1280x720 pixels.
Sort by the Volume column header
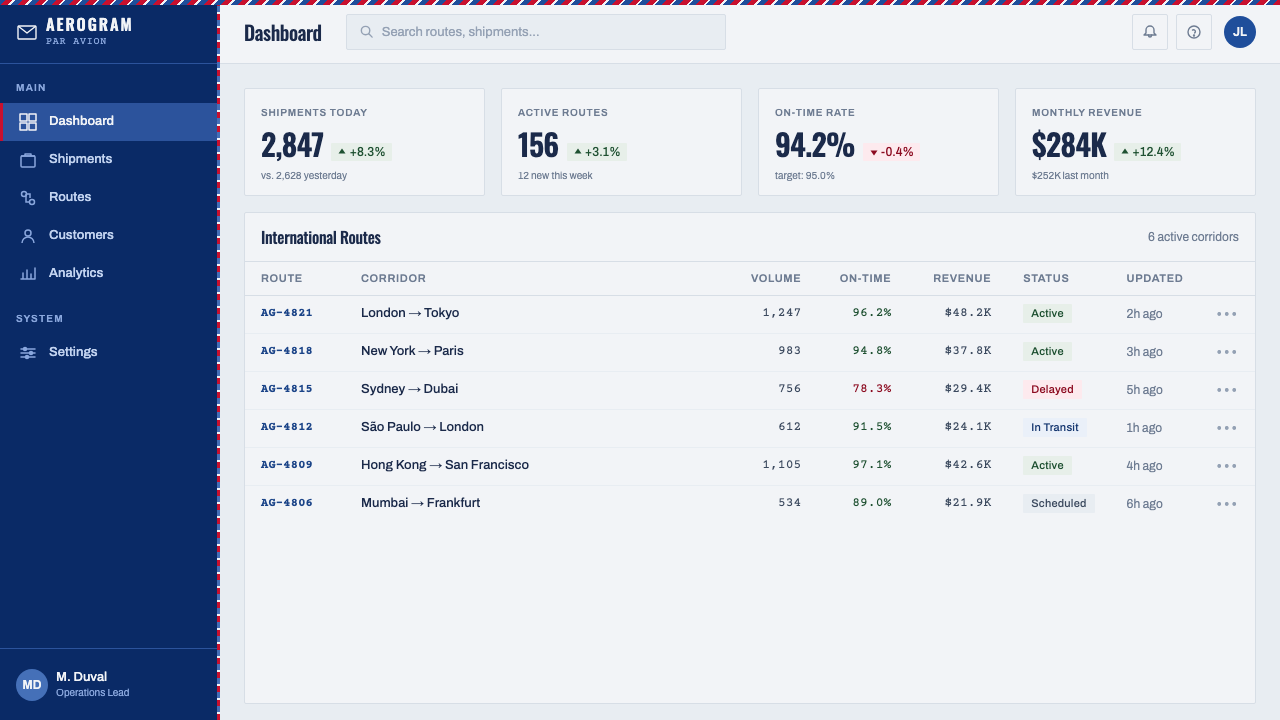tap(776, 279)
